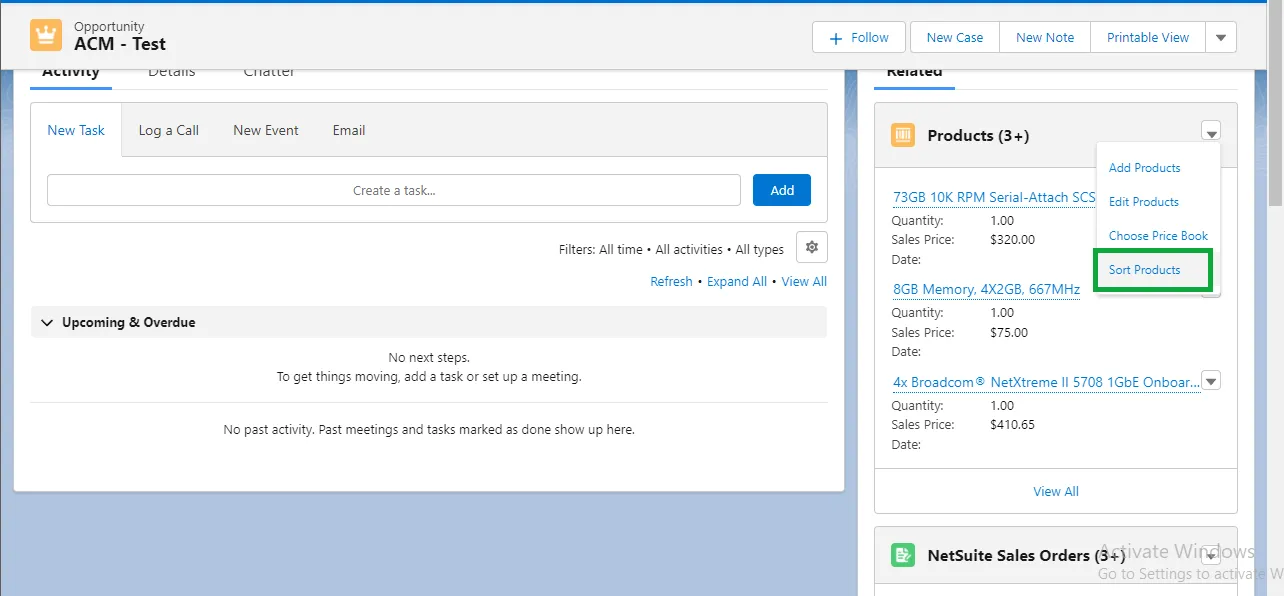
Task: Open the 4x Broadcom NetXtreme II 5708 link
Action: (1046, 382)
